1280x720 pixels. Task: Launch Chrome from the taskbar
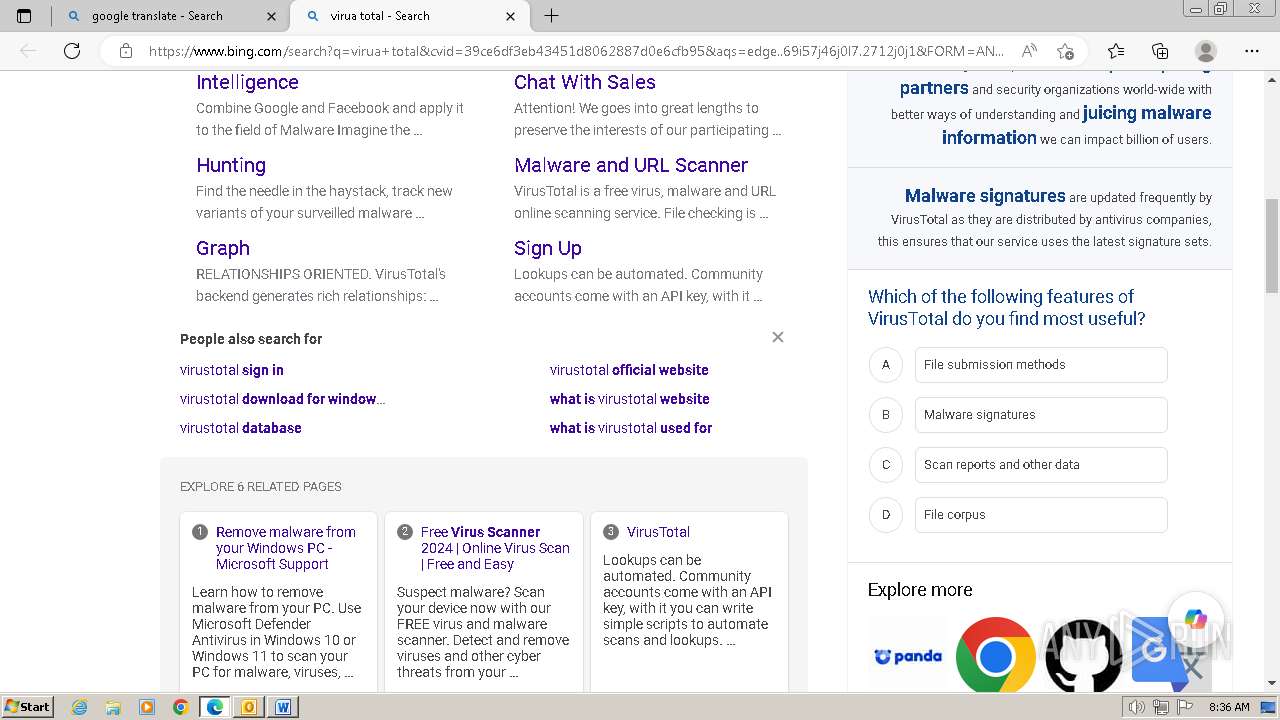click(x=180, y=707)
